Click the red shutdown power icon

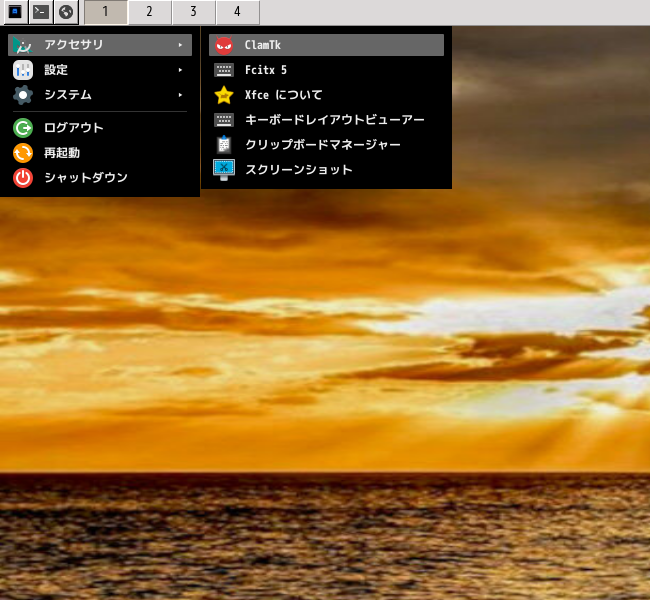pyautogui.click(x=23, y=178)
